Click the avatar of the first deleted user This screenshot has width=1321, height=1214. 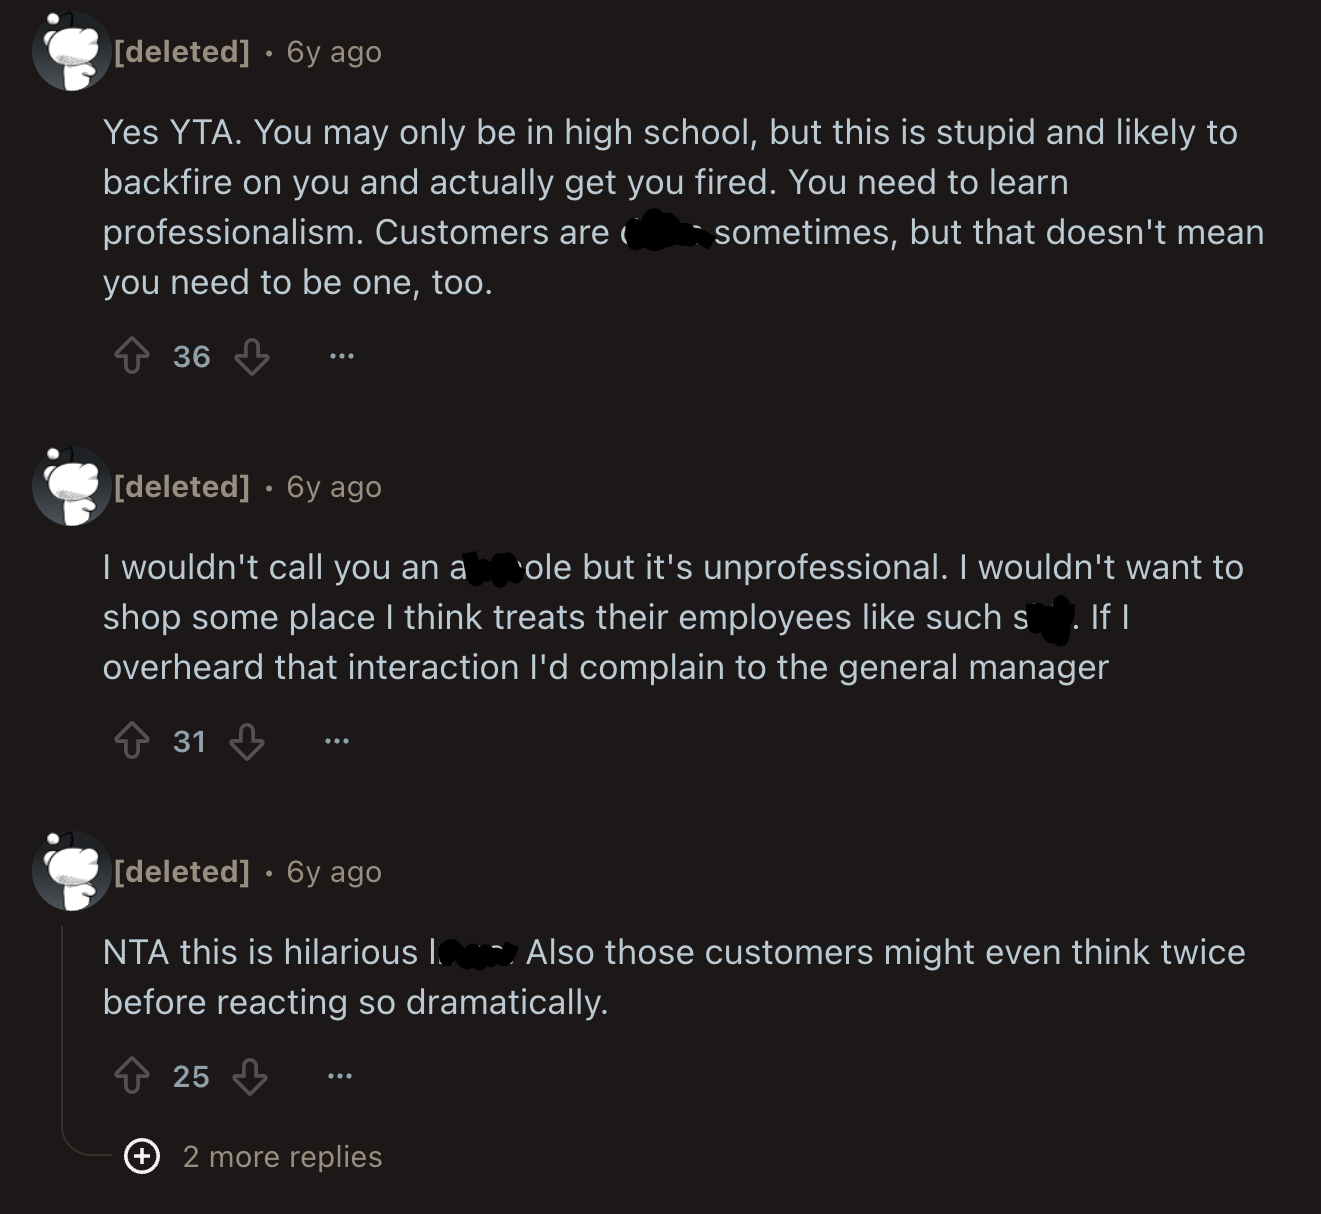click(71, 51)
